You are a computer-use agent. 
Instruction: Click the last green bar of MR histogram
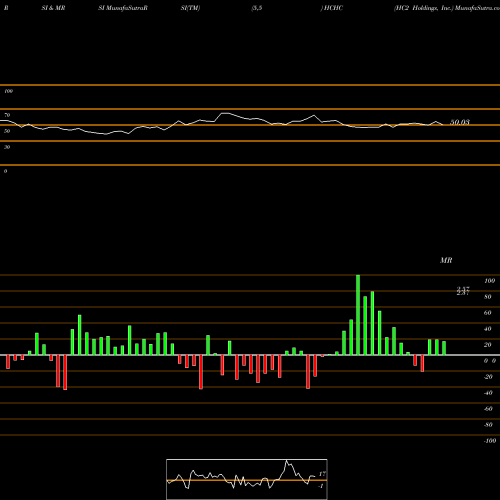coord(444,348)
